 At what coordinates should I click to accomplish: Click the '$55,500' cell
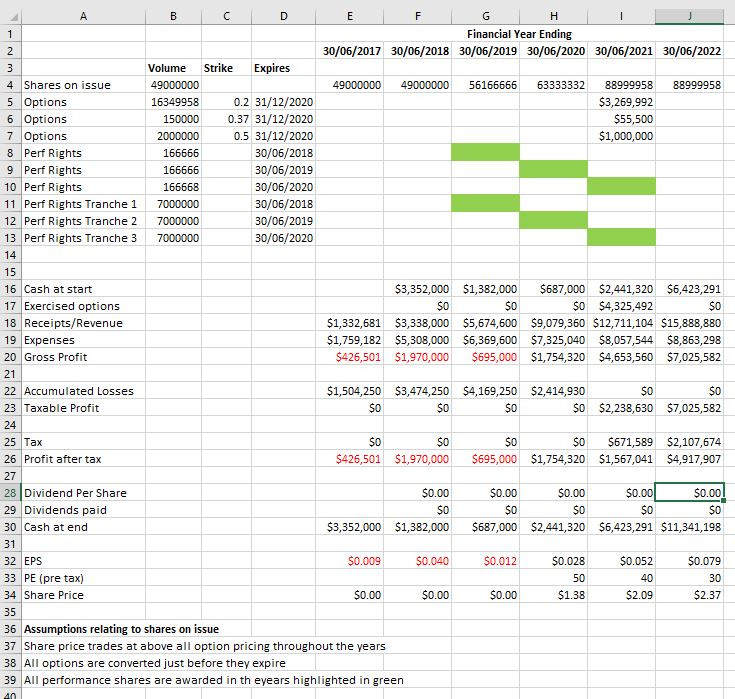(x=622, y=119)
